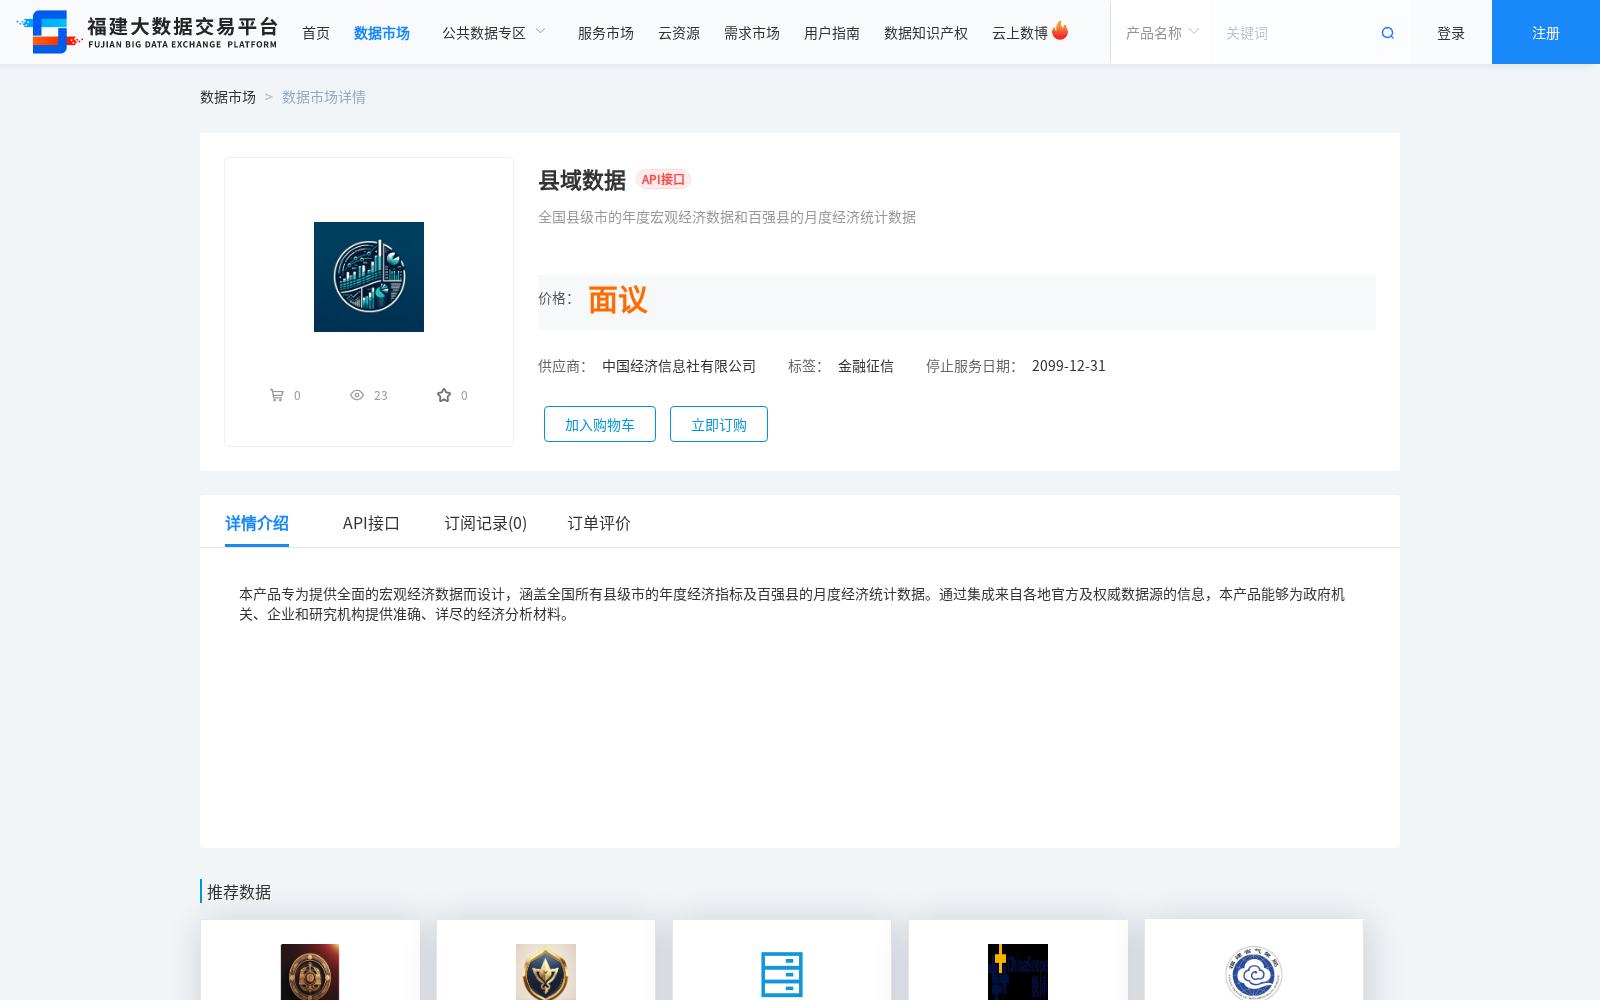Click the 加入购物车 button
The height and width of the screenshot is (1000, 1600).
[x=600, y=424]
